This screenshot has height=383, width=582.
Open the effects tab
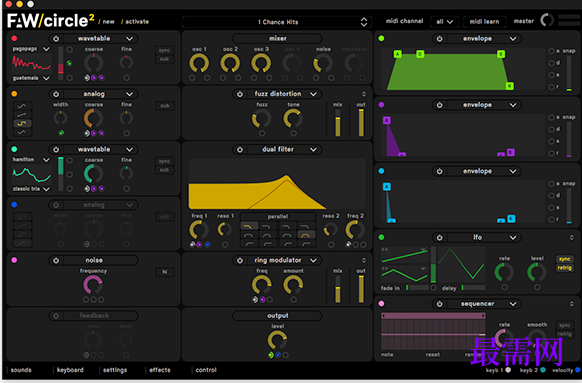click(160, 370)
